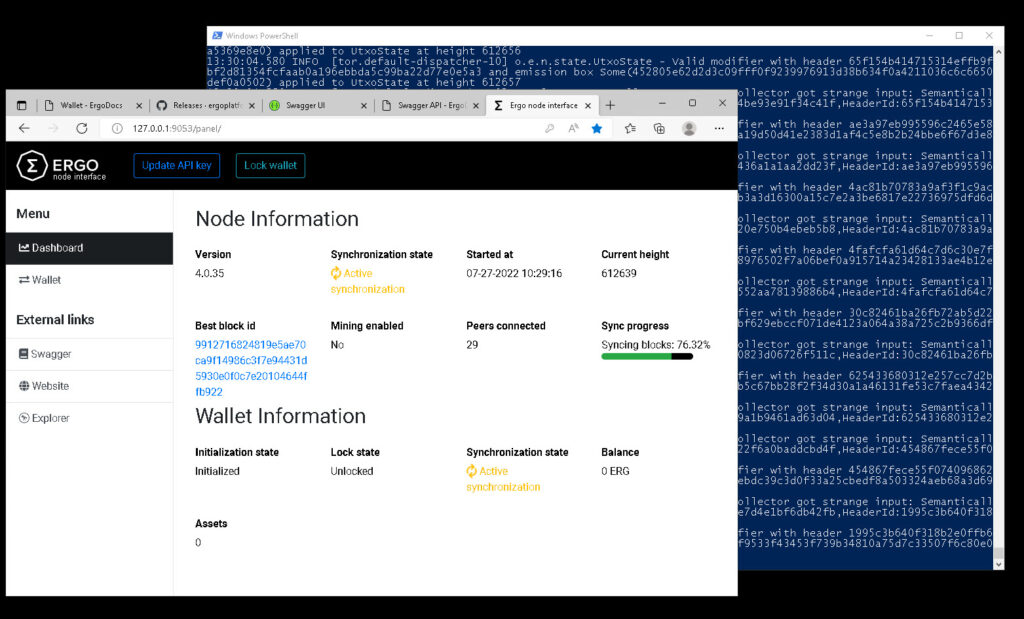Click the Update API key button
The height and width of the screenshot is (619, 1024).
pos(176,165)
